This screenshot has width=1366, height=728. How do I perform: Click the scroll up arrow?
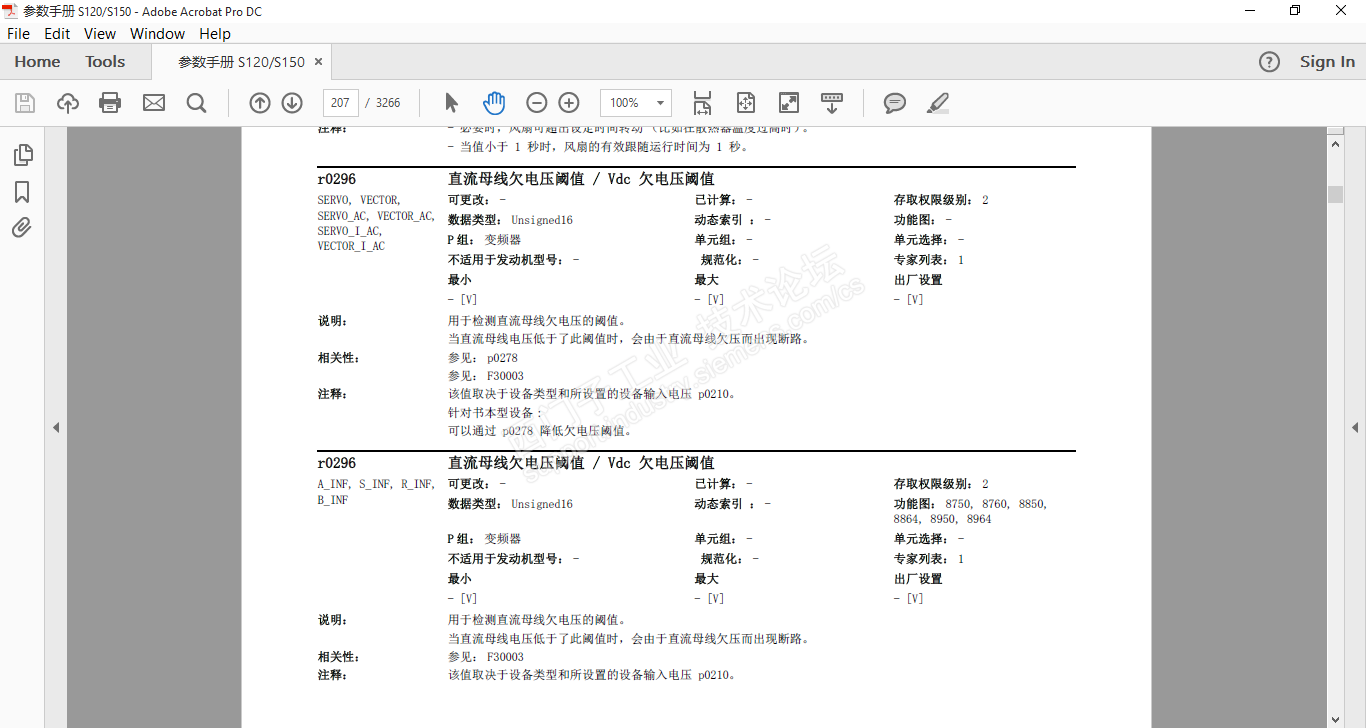pos(1335,144)
